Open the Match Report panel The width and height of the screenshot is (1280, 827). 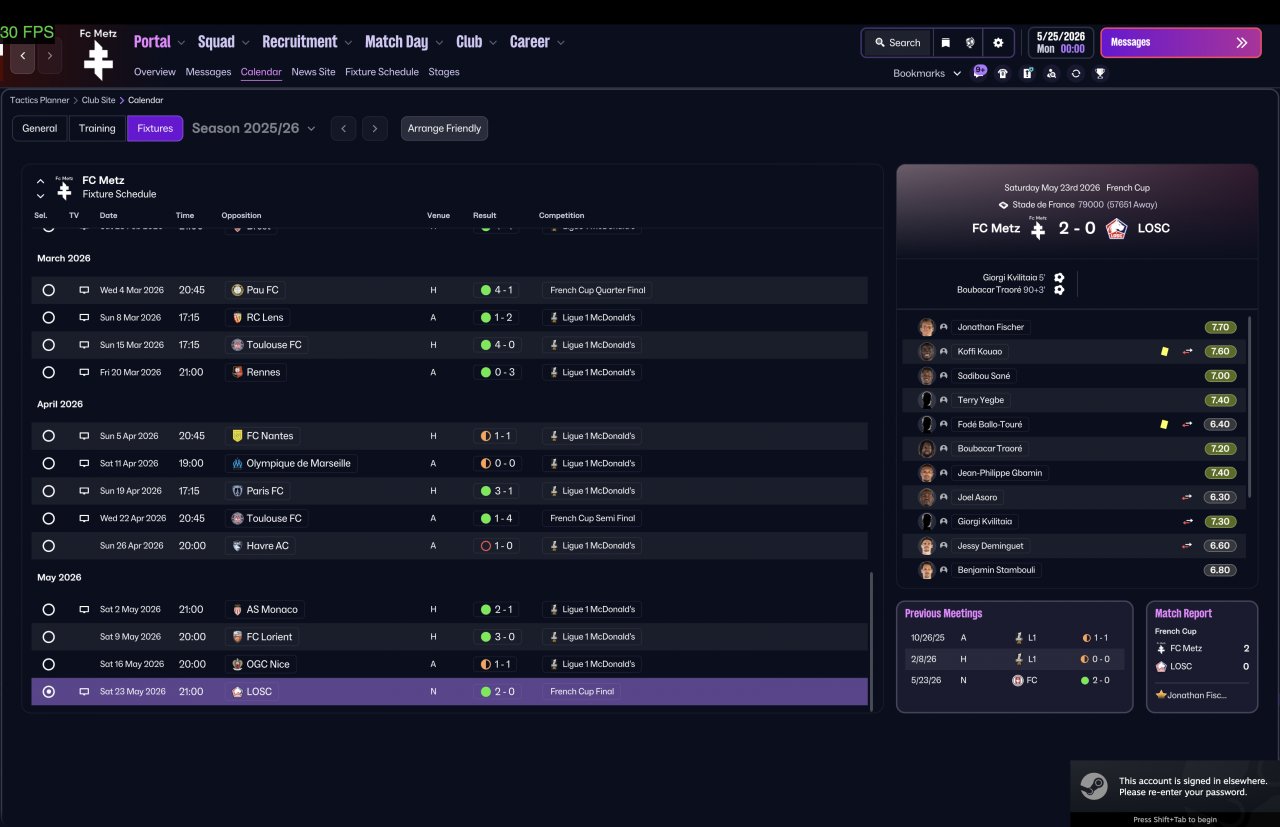point(1202,656)
